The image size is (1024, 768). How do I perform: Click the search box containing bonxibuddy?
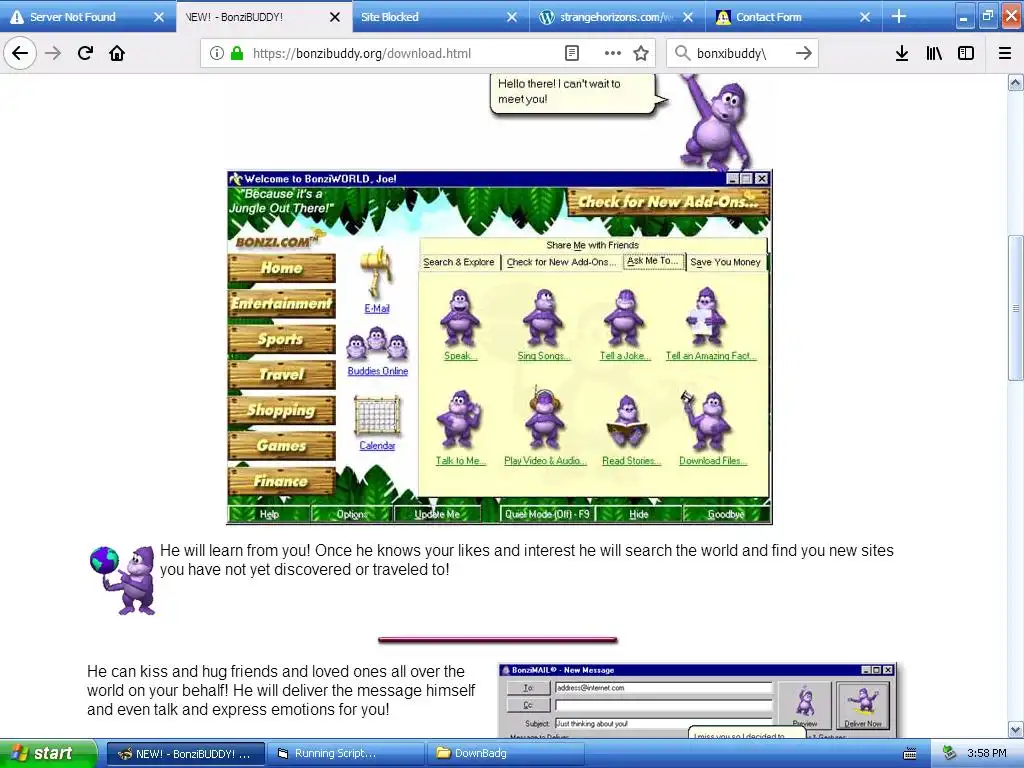click(741, 53)
